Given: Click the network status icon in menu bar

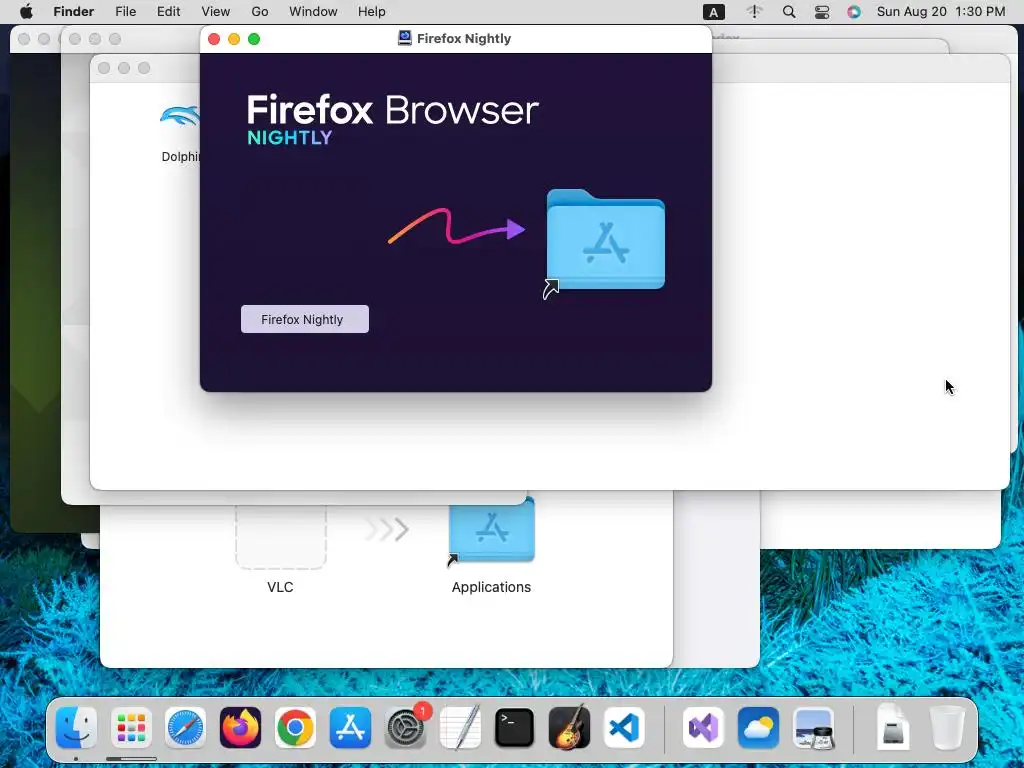Looking at the screenshot, I should [x=754, y=12].
